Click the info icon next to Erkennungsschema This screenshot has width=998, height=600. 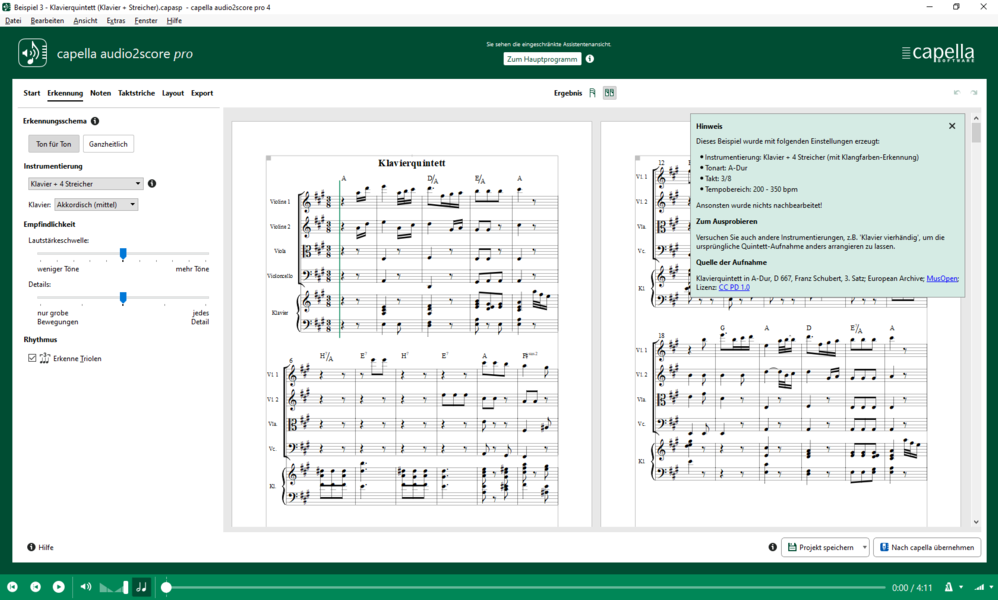95,121
